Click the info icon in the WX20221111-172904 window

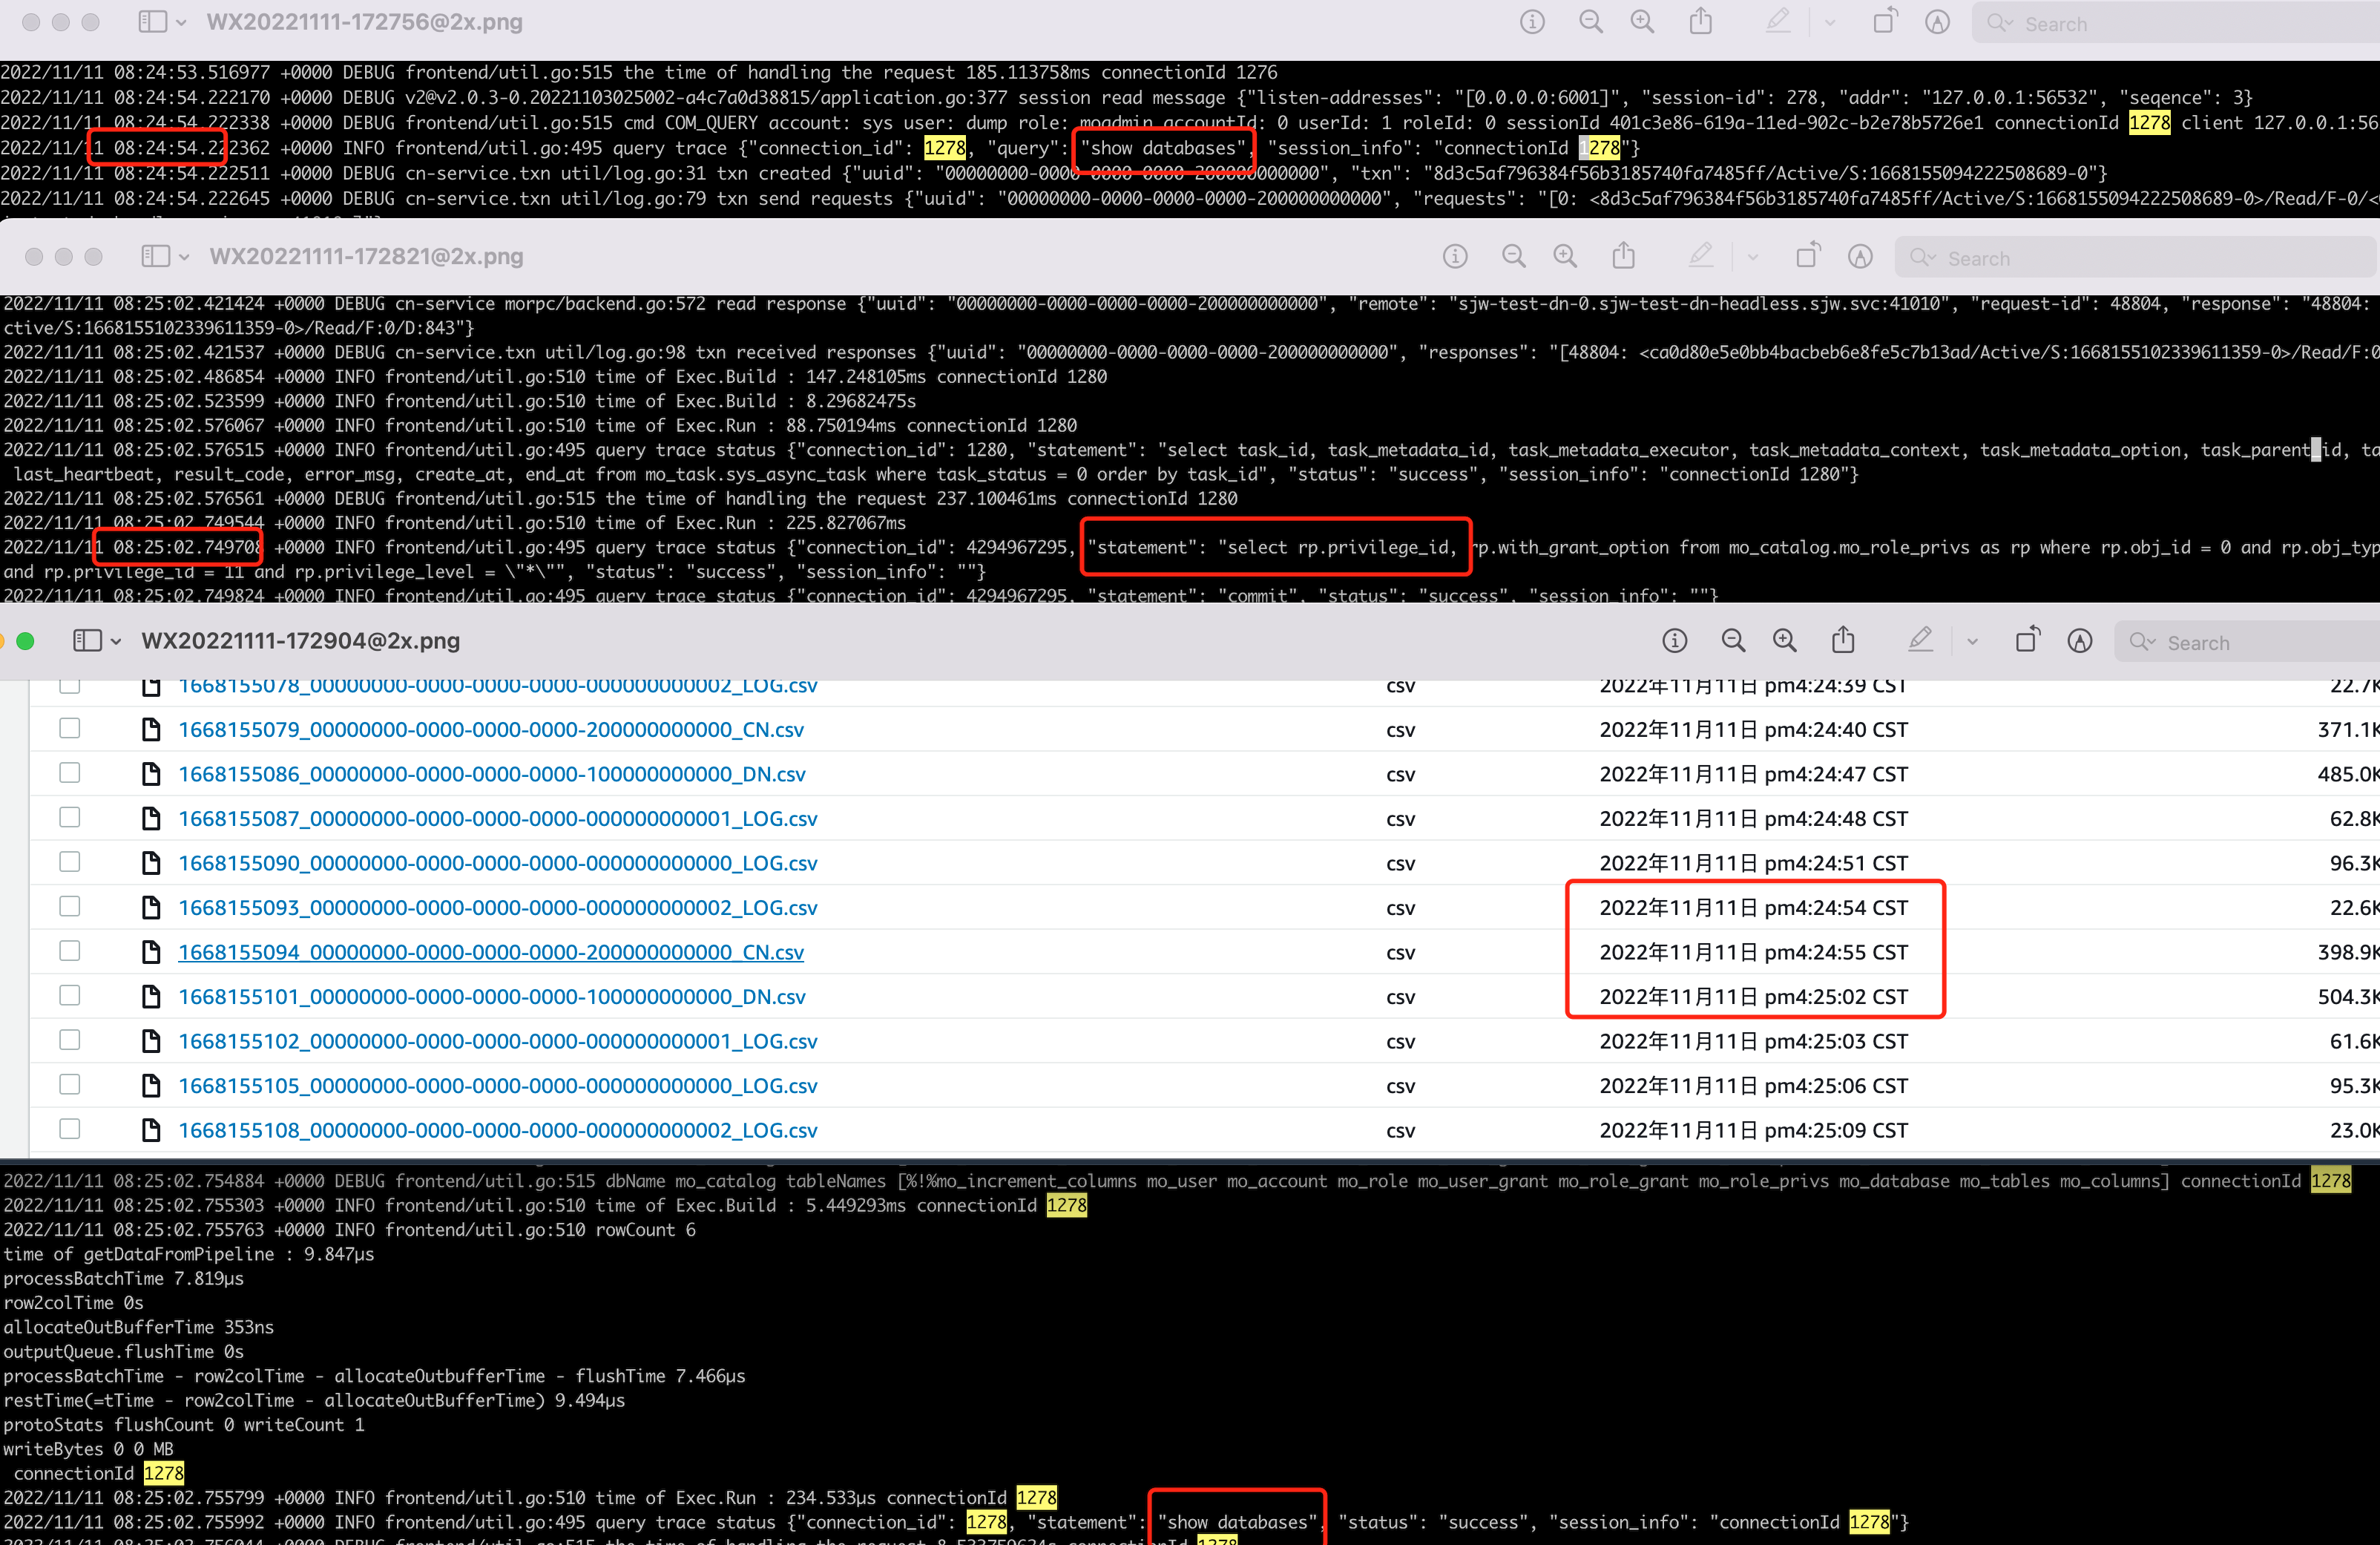1675,641
